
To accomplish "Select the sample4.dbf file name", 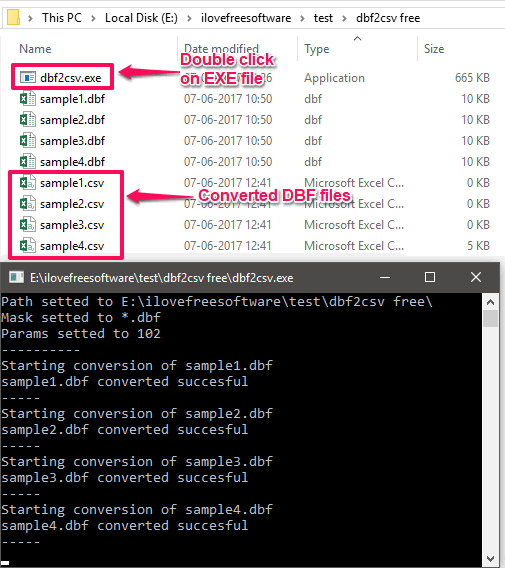I will [x=72, y=162].
